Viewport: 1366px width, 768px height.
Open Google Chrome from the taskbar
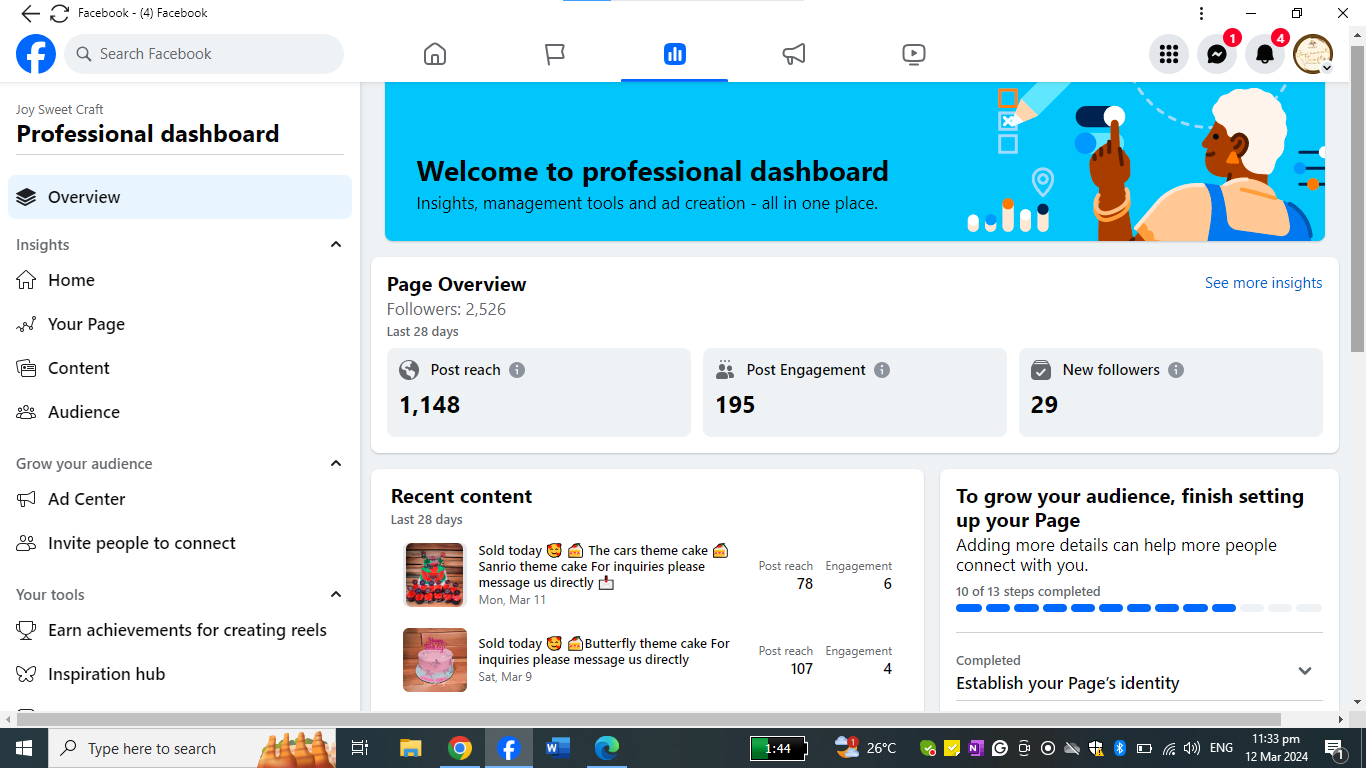click(x=460, y=748)
